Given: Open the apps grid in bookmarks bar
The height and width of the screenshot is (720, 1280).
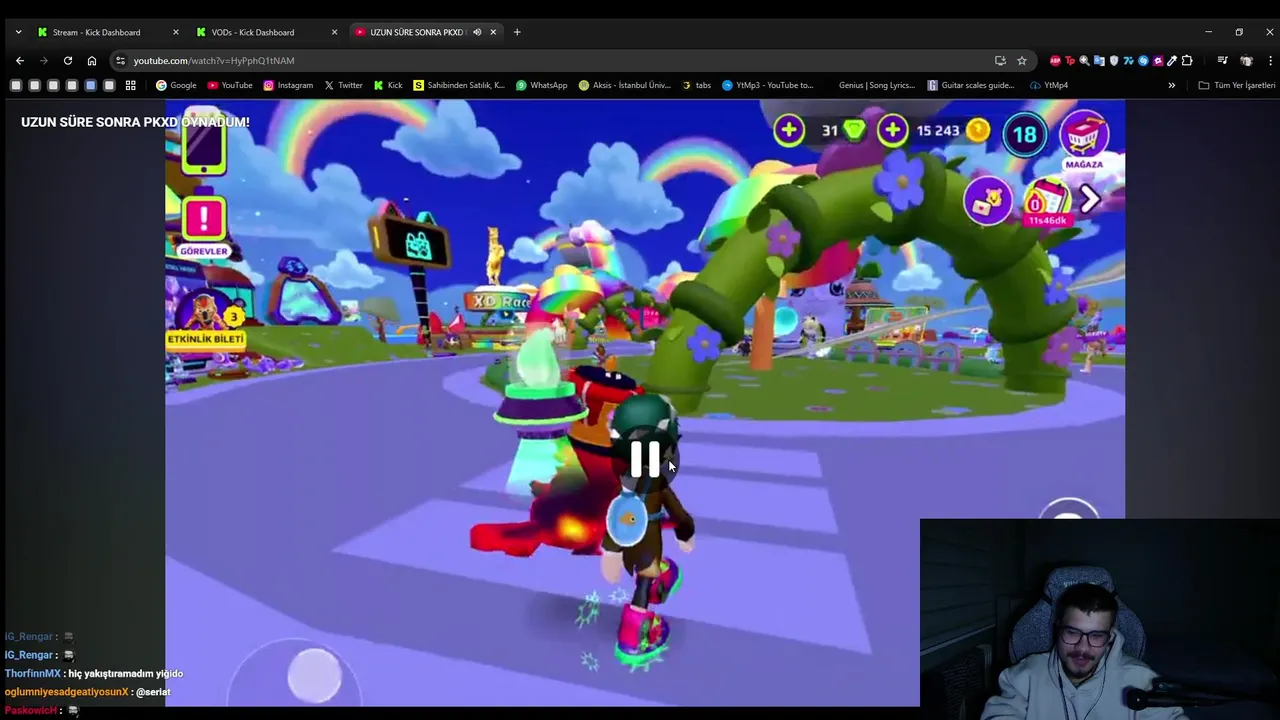Looking at the screenshot, I should (130, 85).
